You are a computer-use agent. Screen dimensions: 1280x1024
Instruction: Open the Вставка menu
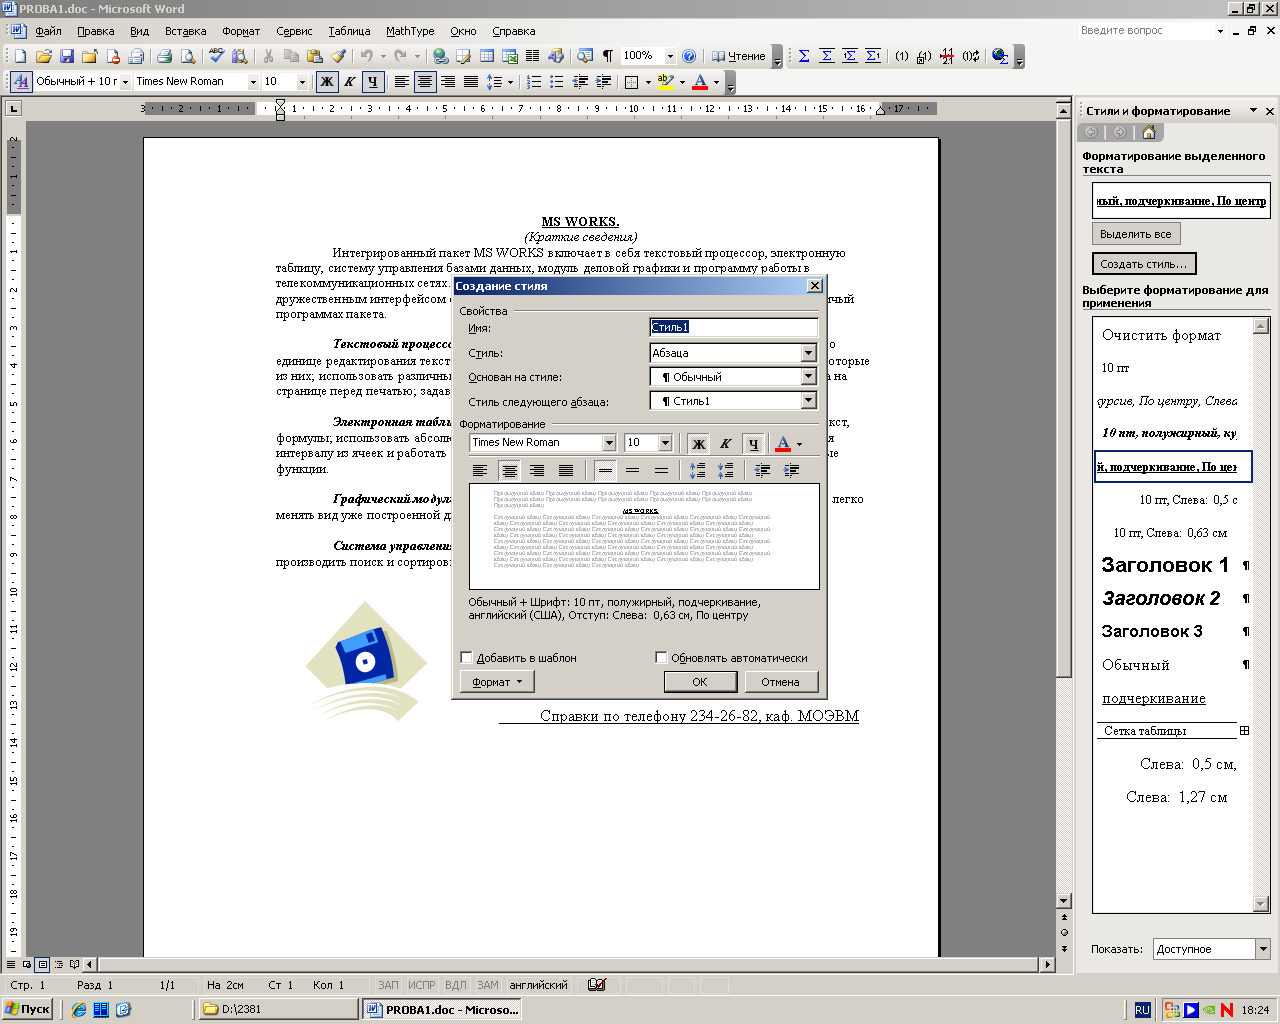pyautogui.click(x=185, y=31)
